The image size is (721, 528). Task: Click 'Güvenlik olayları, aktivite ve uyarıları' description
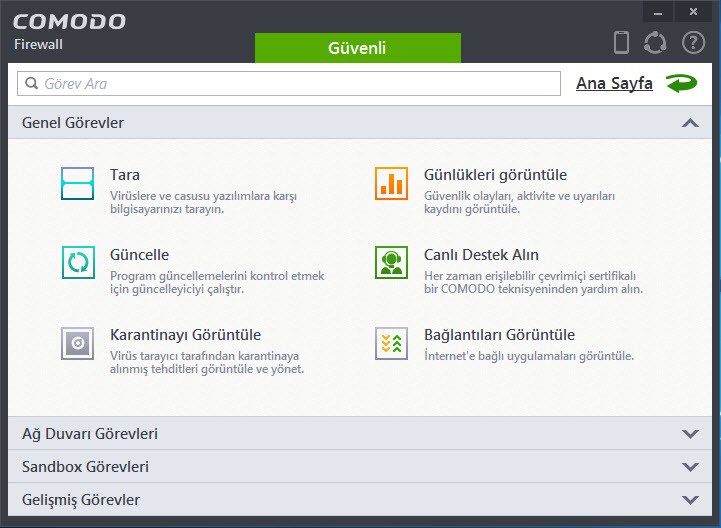pos(519,196)
